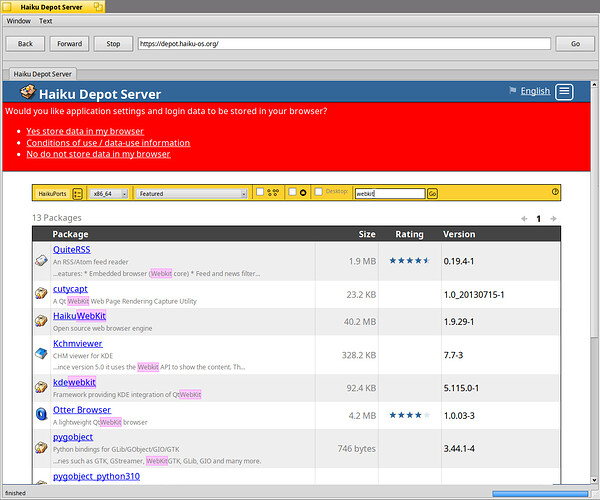The image size is (600, 500).
Task: Click the scroll-down arrow of the page scrollbar
Action: pyautogui.click(x=594, y=480)
